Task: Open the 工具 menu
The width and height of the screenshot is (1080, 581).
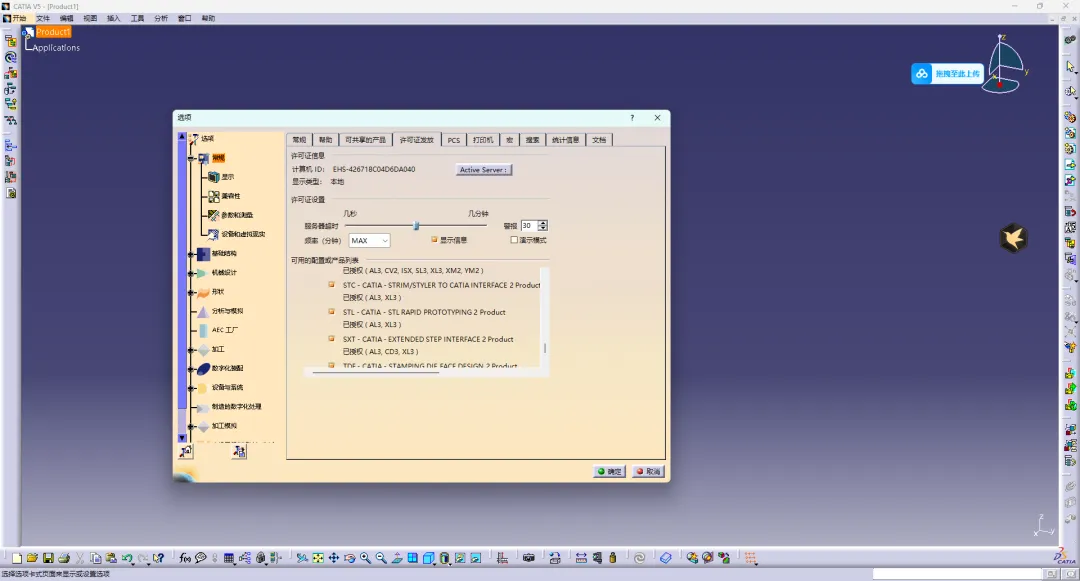Action: tap(138, 19)
